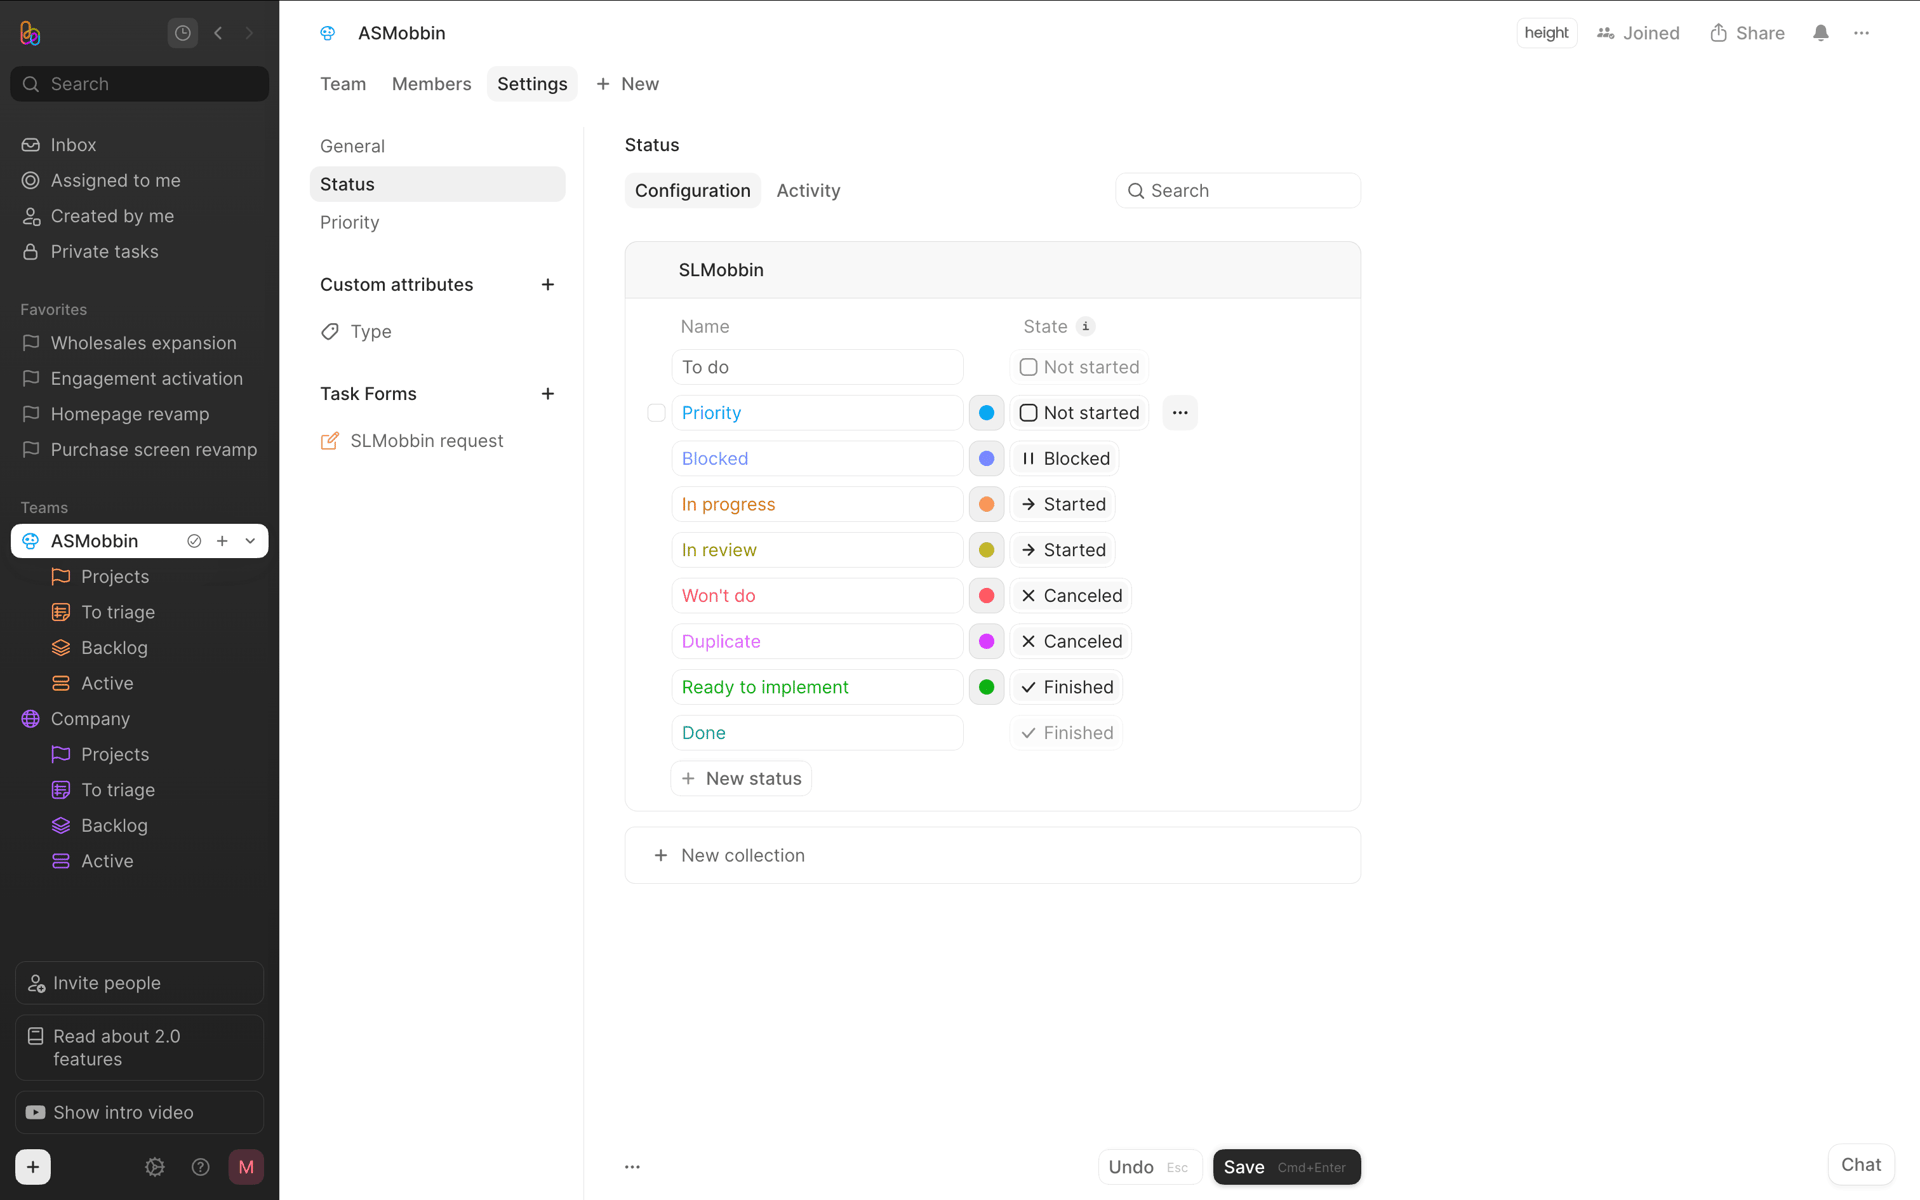
Task: Collapse the ASMobbin team chevron
Action: tap(250, 541)
